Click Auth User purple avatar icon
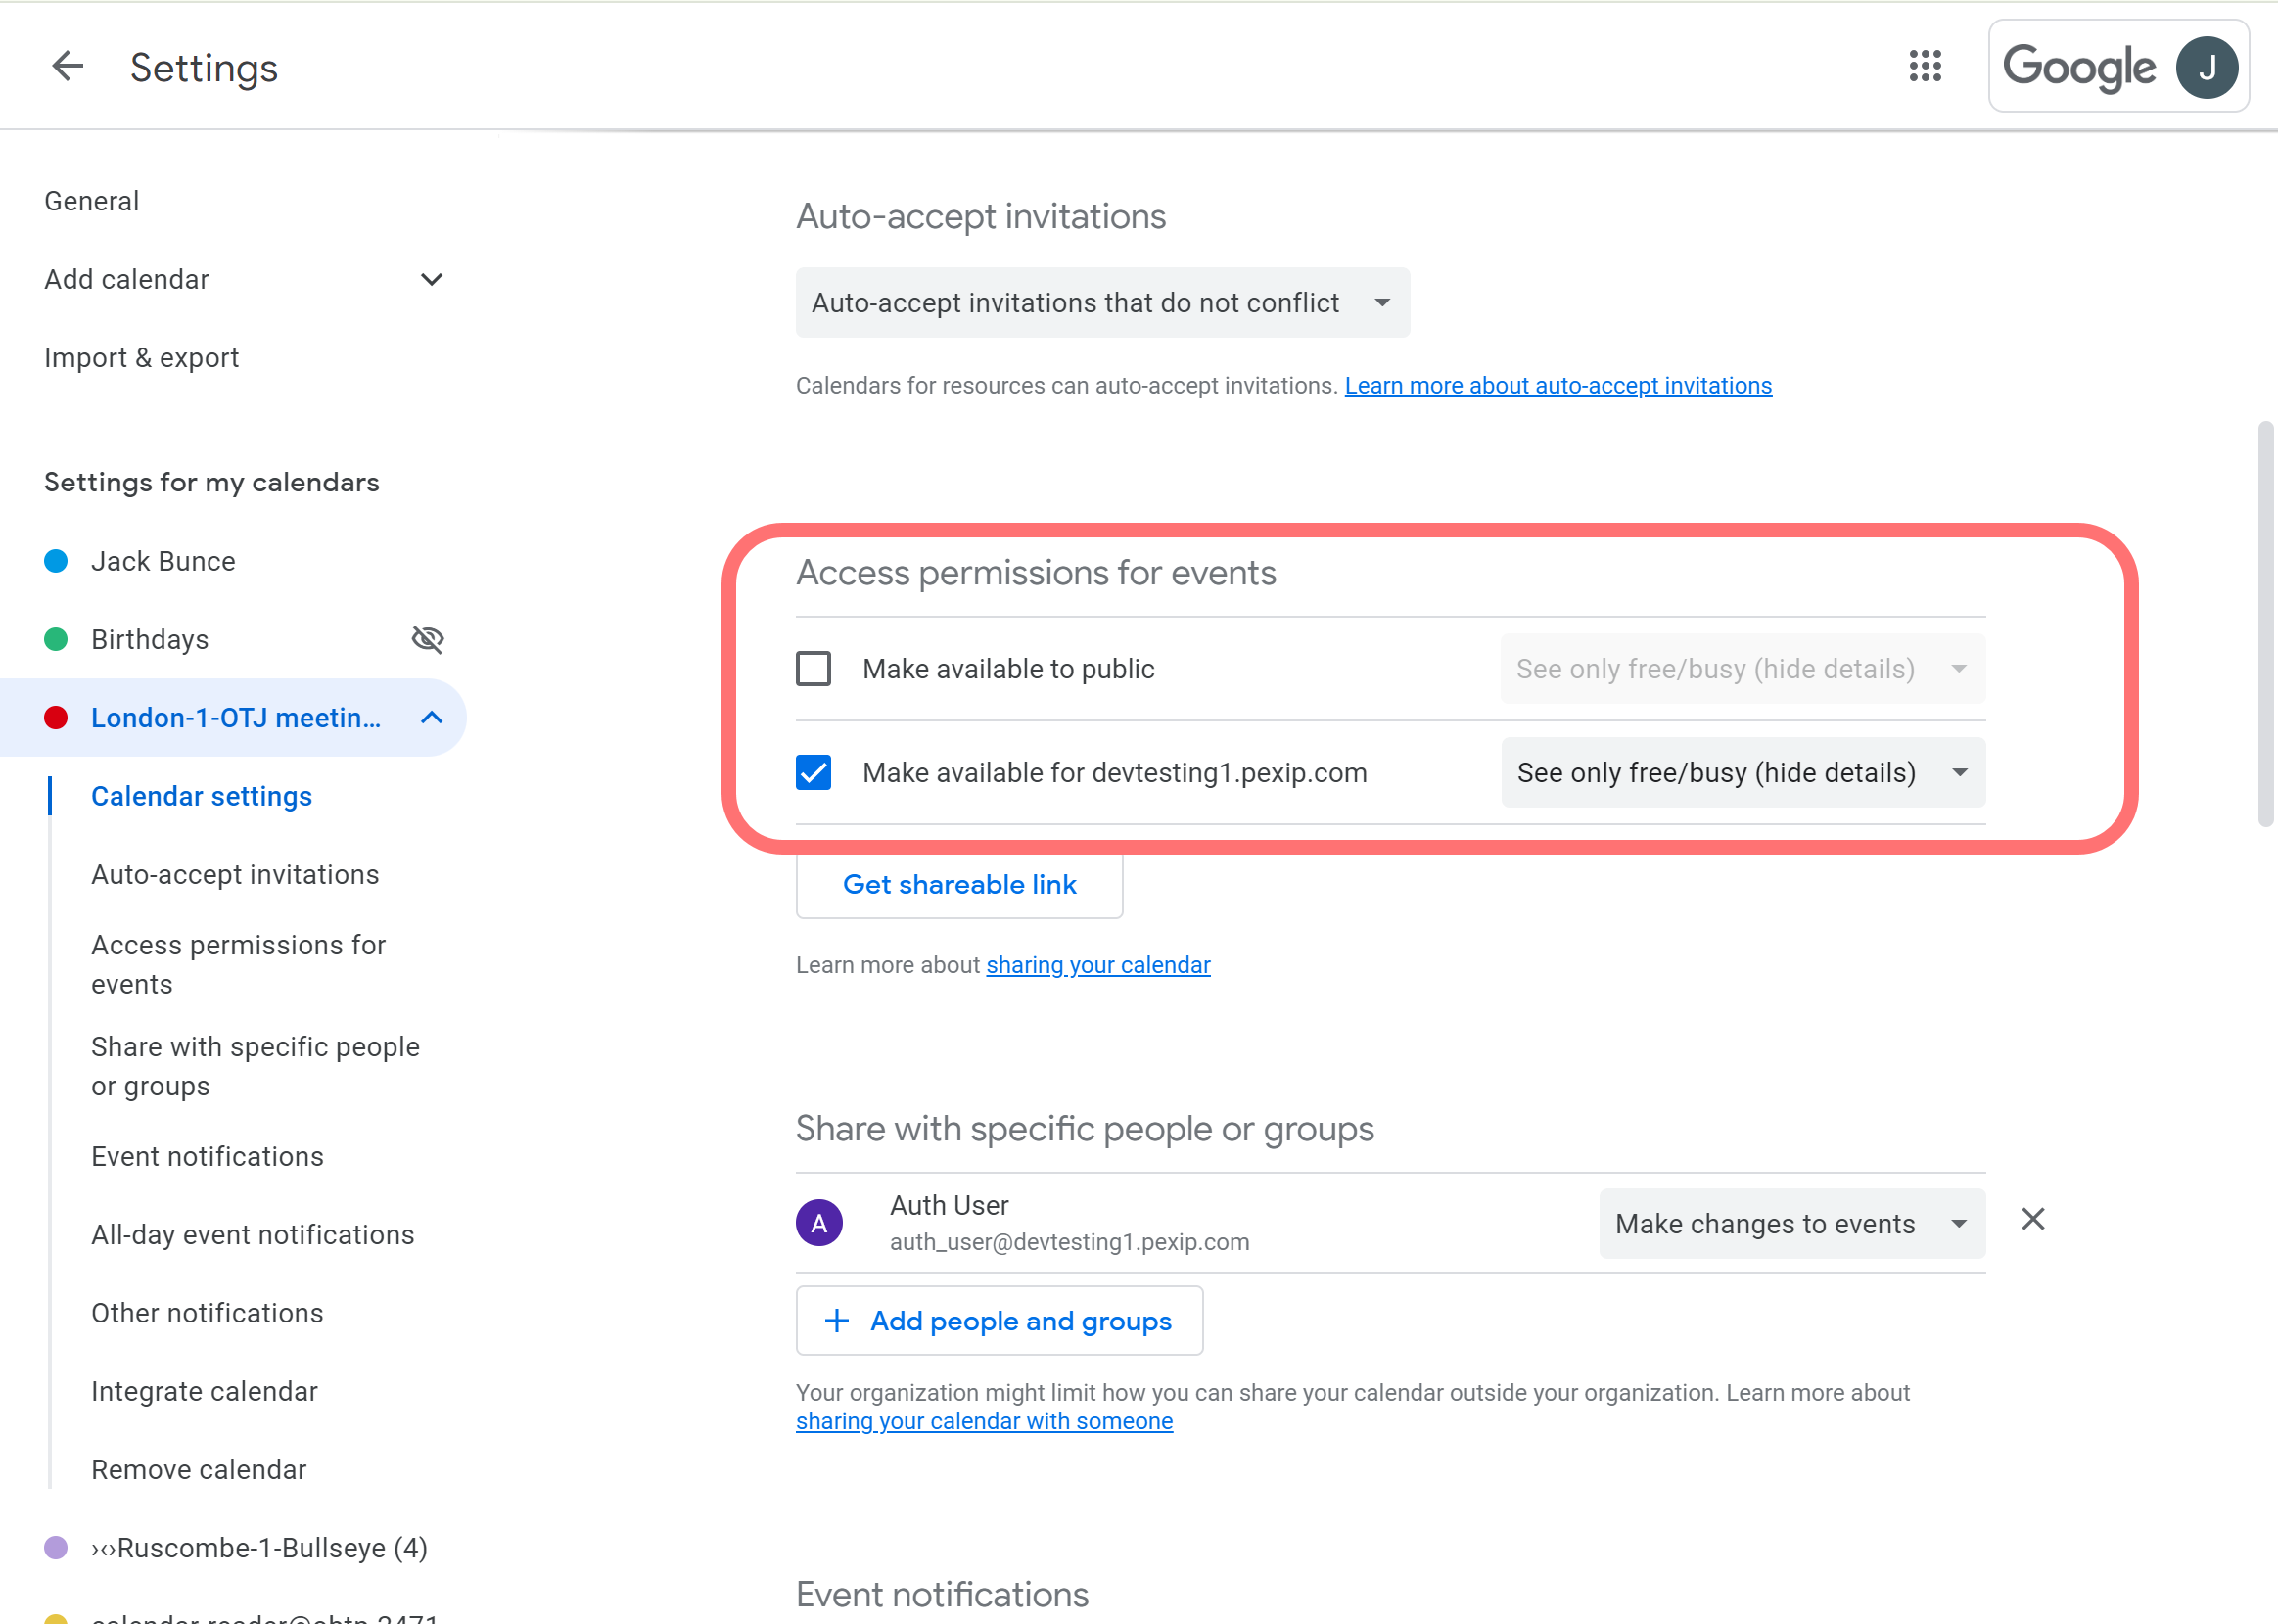The height and width of the screenshot is (1624, 2278). coord(819,1222)
